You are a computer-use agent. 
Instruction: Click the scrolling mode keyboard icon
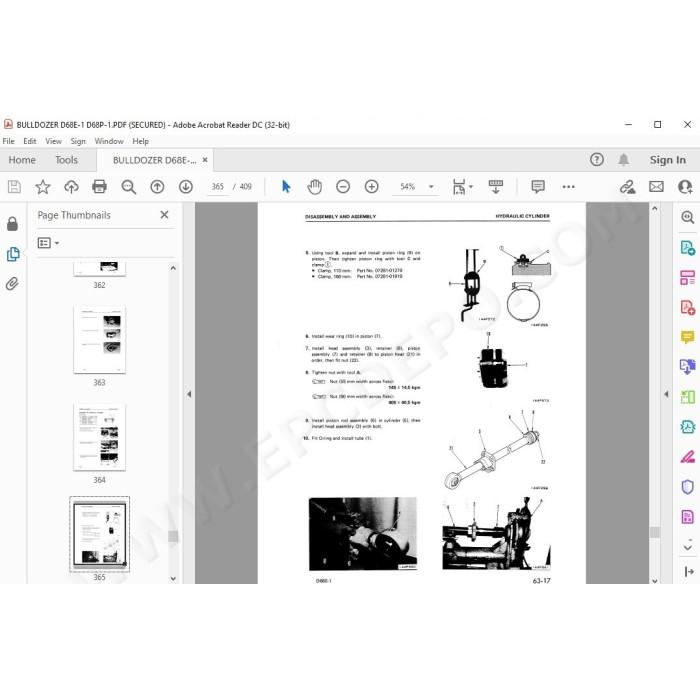pyautogui.click(x=496, y=187)
